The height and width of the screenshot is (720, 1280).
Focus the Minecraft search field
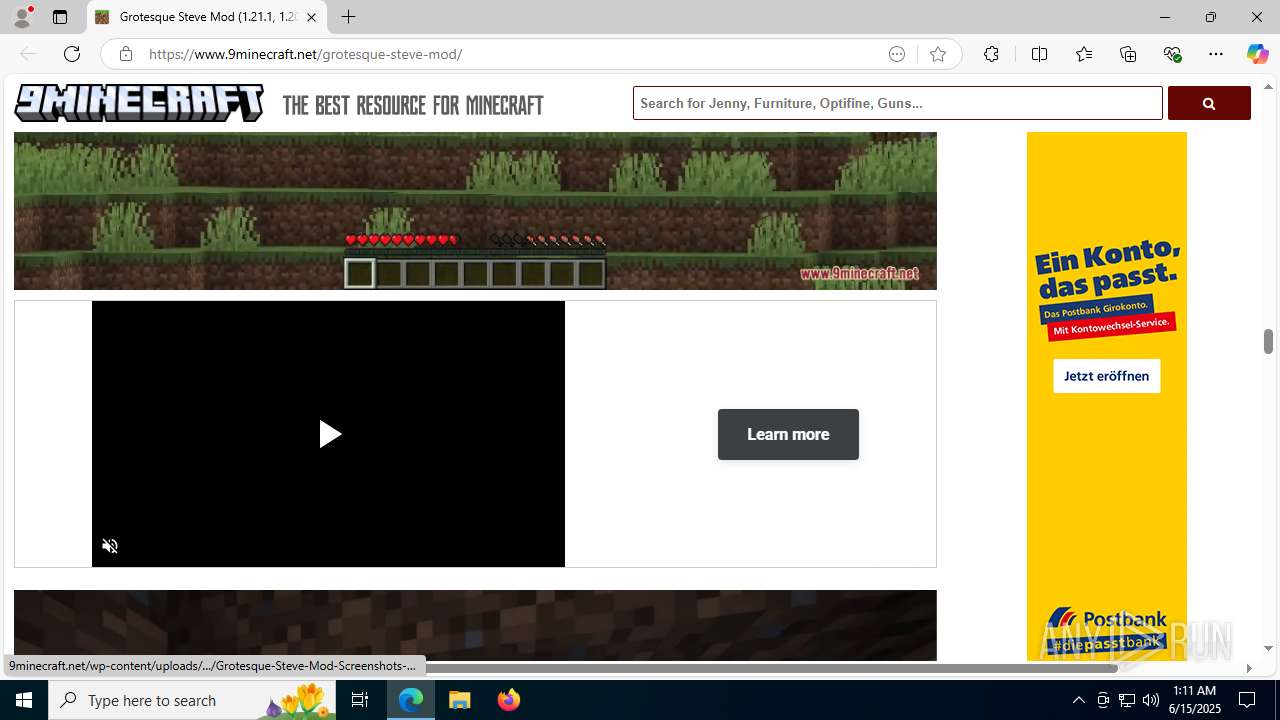(x=897, y=103)
